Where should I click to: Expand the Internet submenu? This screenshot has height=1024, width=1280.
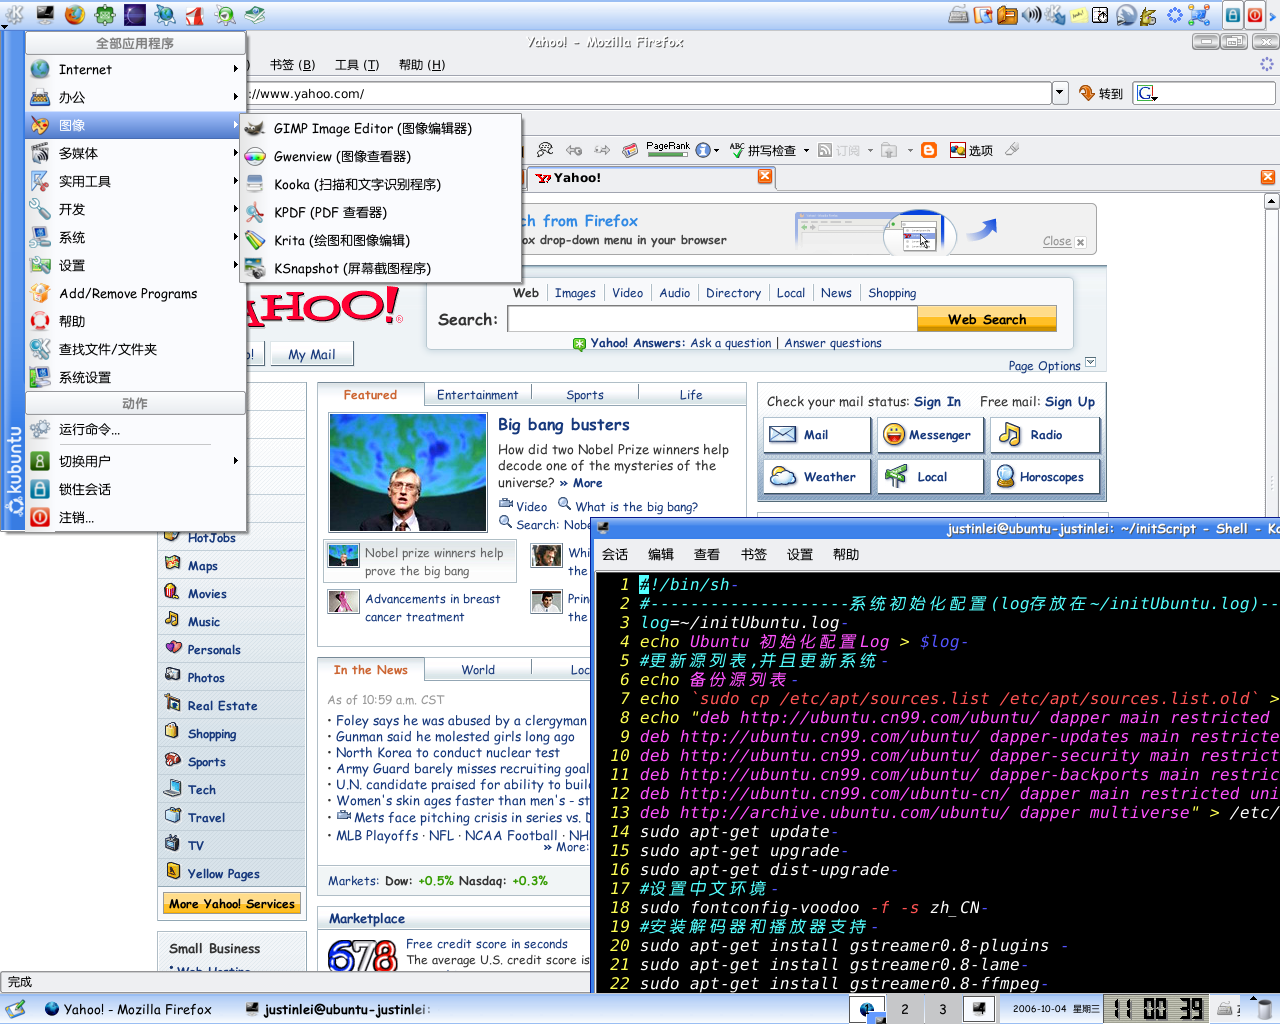(x=135, y=69)
